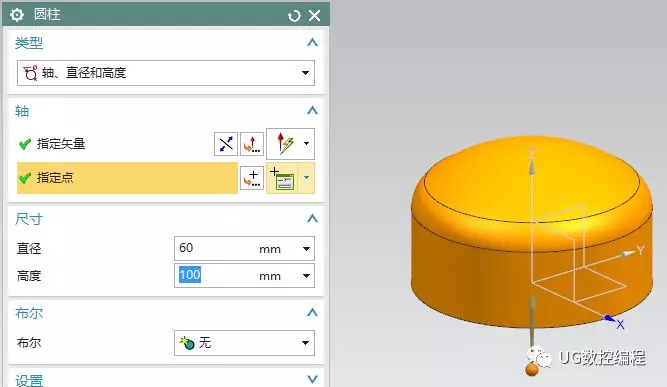Click the X axis handle
Viewport: 667px width, 387px height.
pyautogui.click(x=610, y=318)
